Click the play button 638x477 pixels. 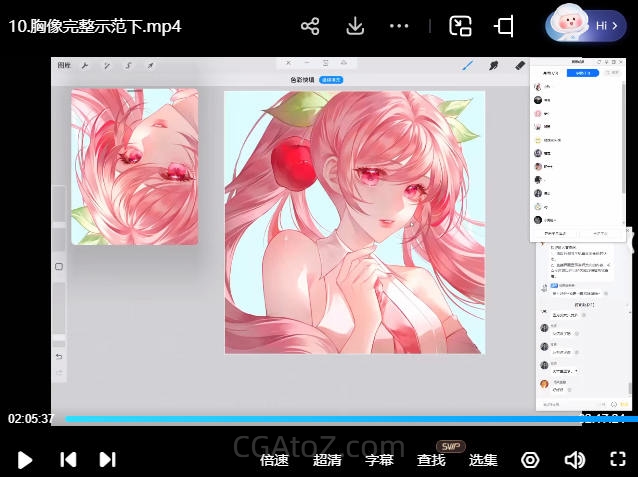pyautogui.click(x=25, y=459)
